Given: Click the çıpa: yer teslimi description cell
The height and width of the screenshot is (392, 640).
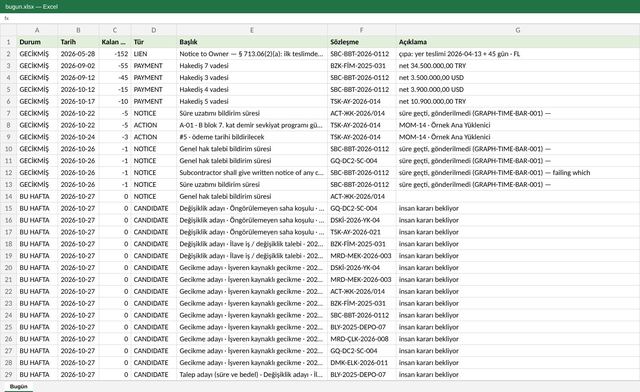Looking at the screenshot, I should click(518, 54).
